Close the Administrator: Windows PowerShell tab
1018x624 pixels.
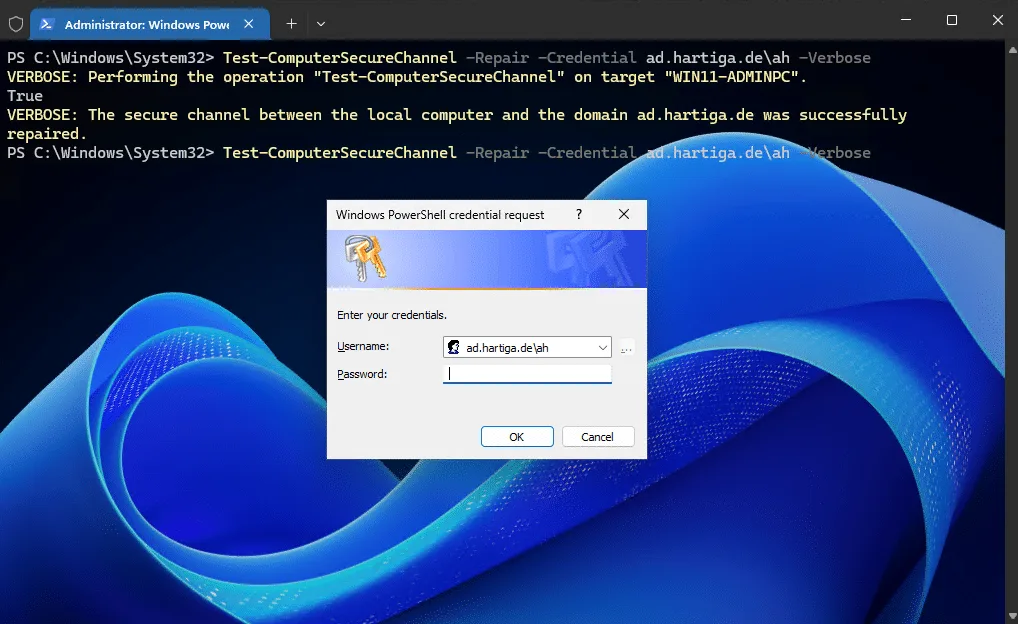(x=248, y=23)
